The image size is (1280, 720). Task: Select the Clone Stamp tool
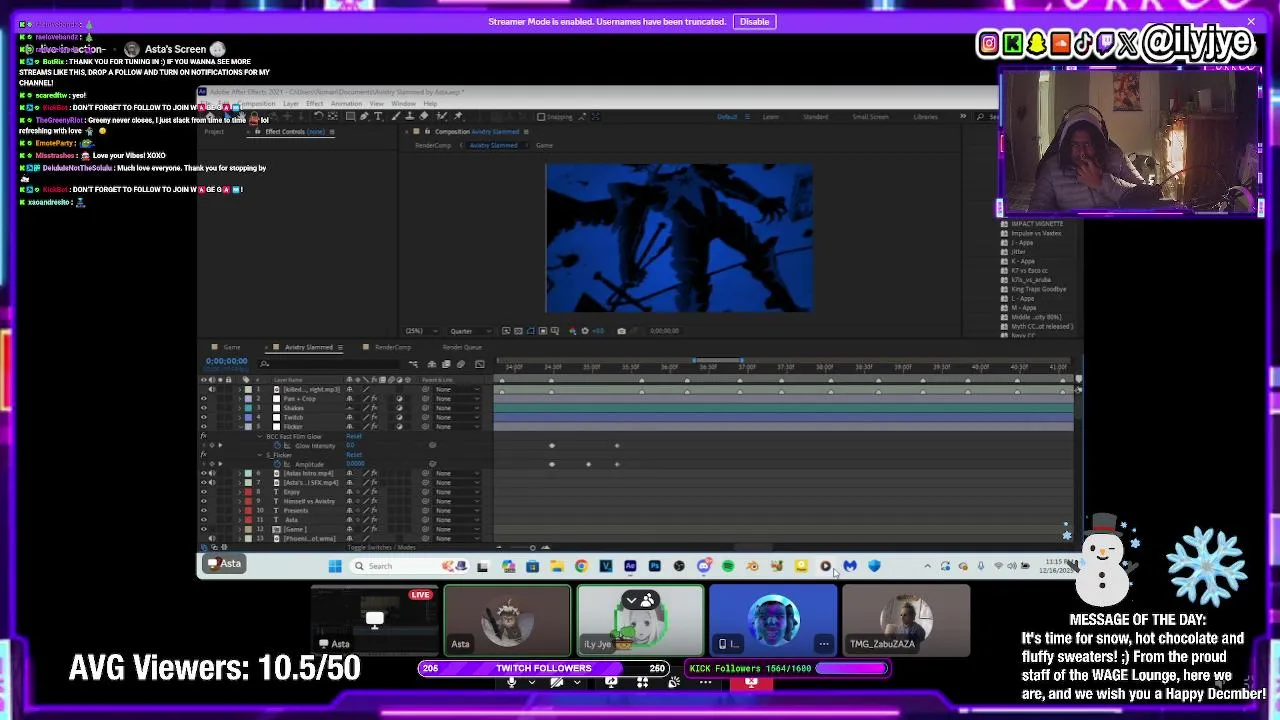[x=410, y=116]
